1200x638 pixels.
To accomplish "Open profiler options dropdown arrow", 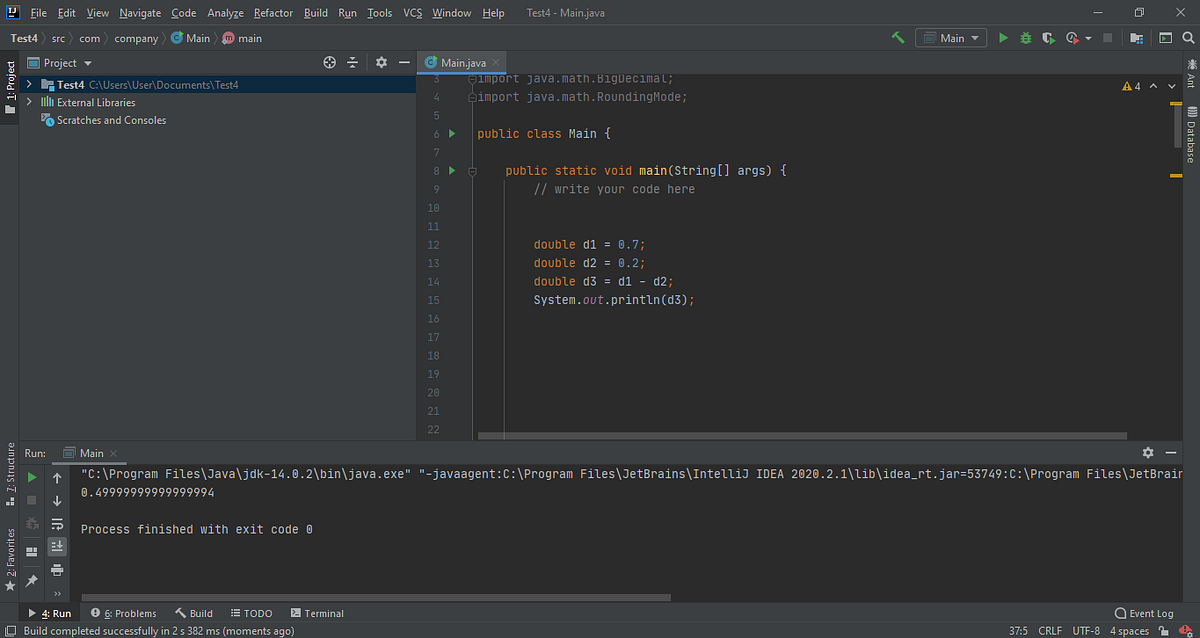I will tap(1086, 38).
